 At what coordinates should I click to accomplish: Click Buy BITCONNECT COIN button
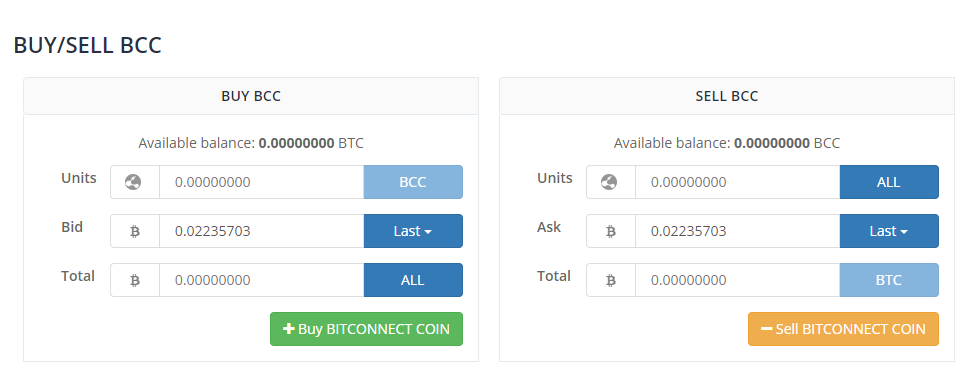[x=366, y=329]
